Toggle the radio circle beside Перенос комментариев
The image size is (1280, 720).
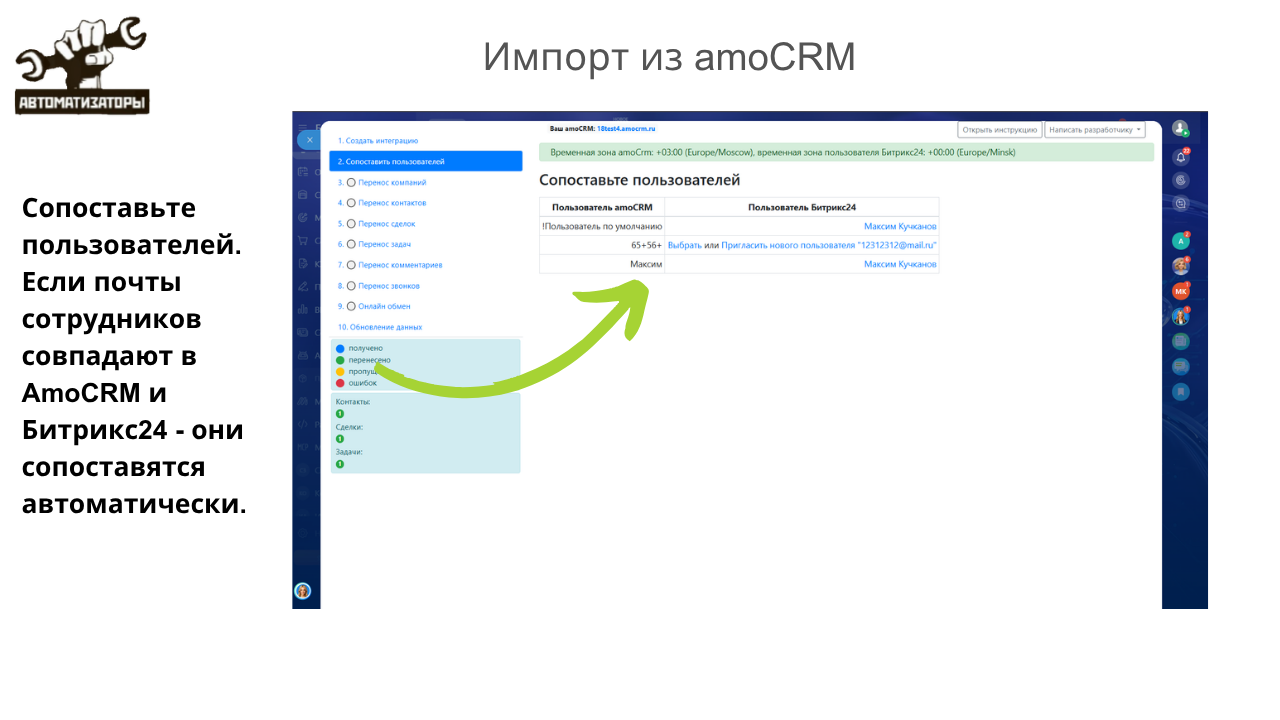pyautogui.click(x=351, y=265)
